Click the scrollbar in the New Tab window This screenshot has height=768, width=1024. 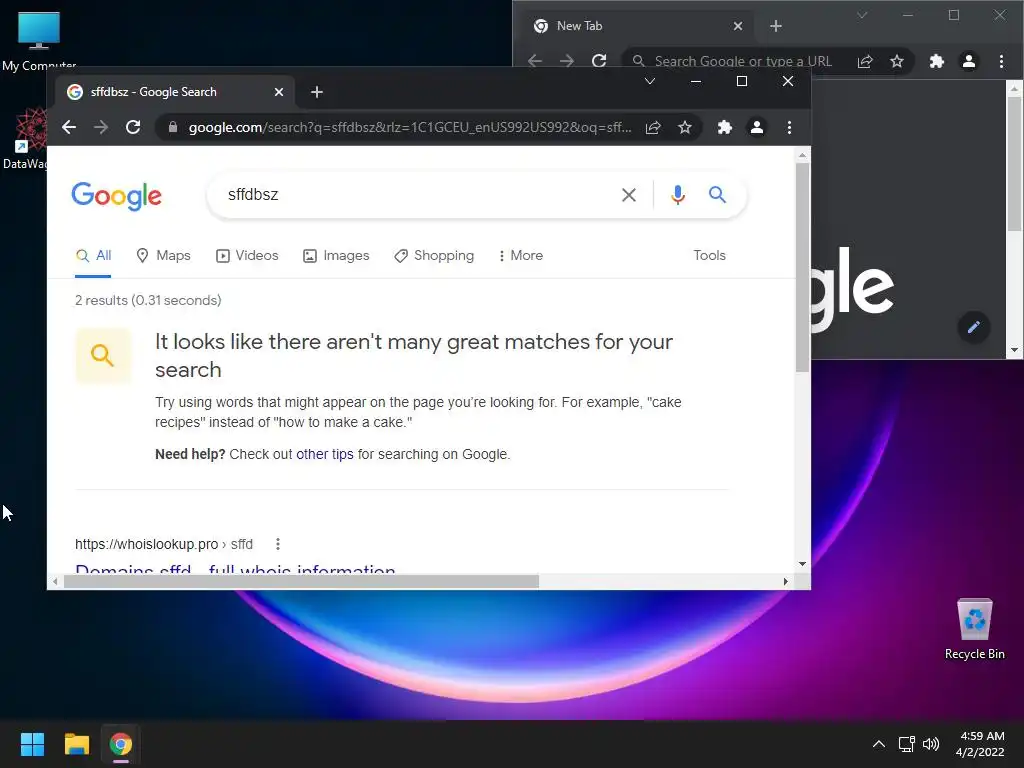pos(1014,163)
